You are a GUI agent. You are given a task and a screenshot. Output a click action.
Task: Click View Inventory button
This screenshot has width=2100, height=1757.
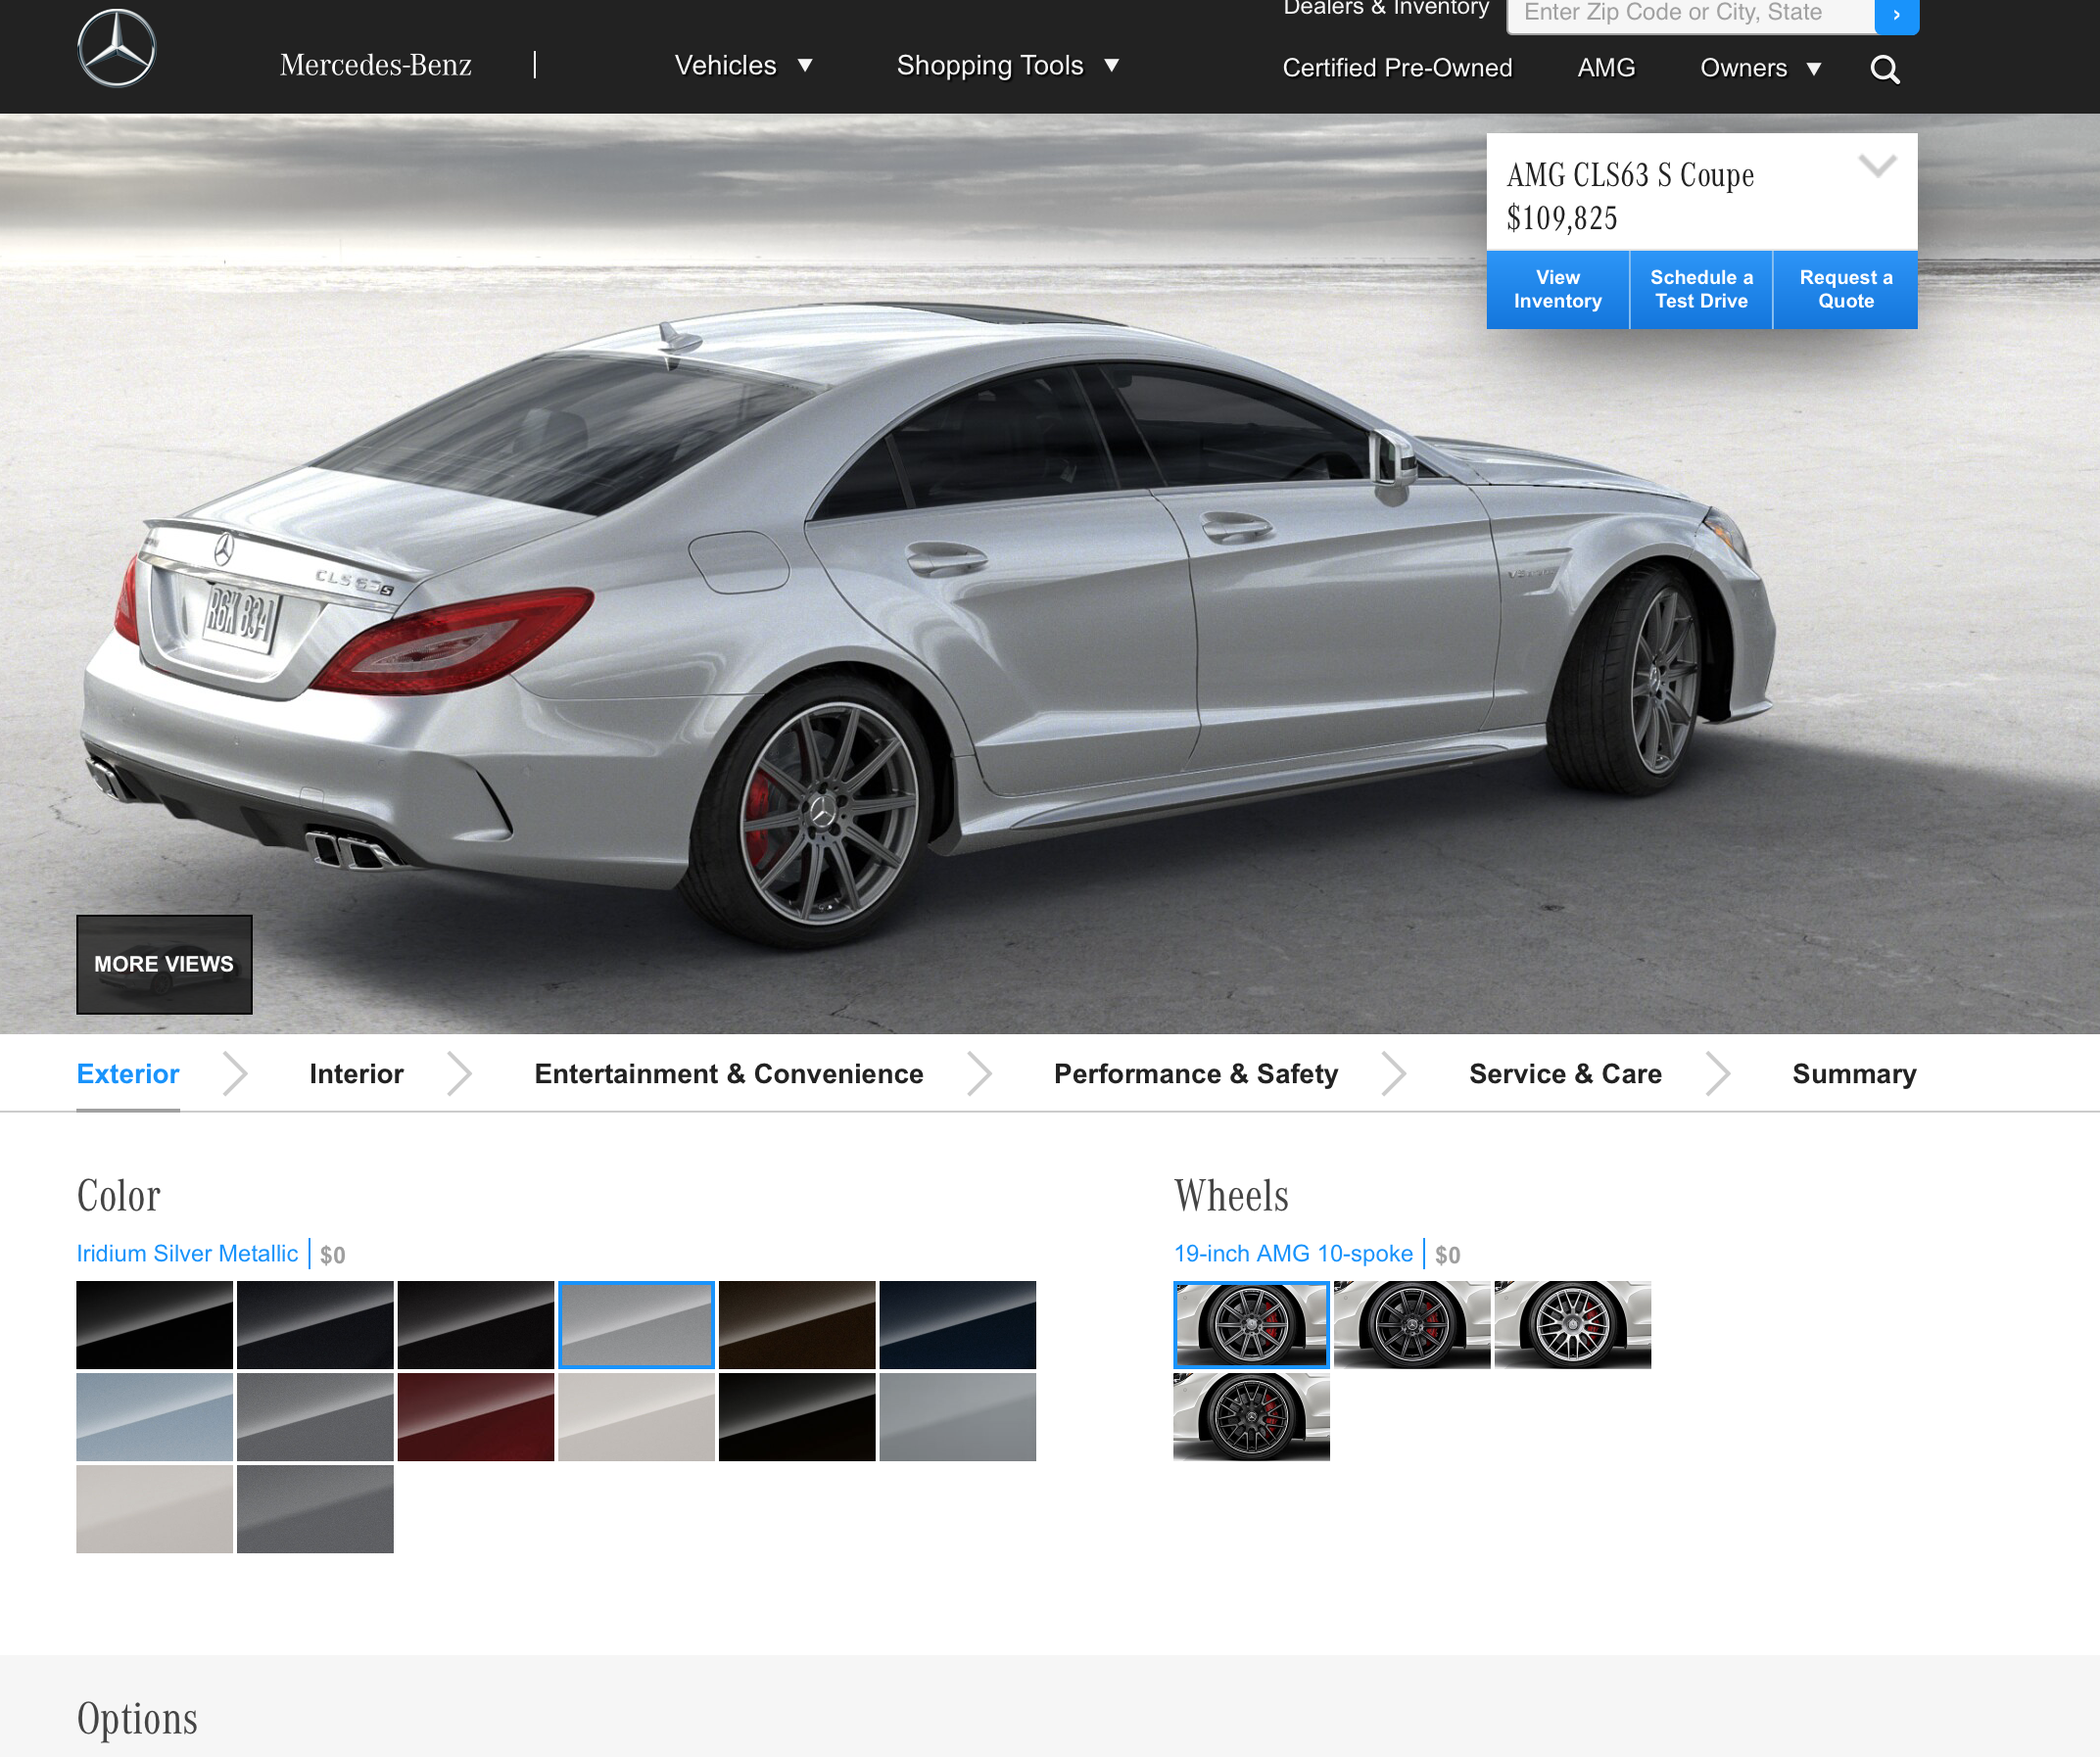[x=1558, y=289]
